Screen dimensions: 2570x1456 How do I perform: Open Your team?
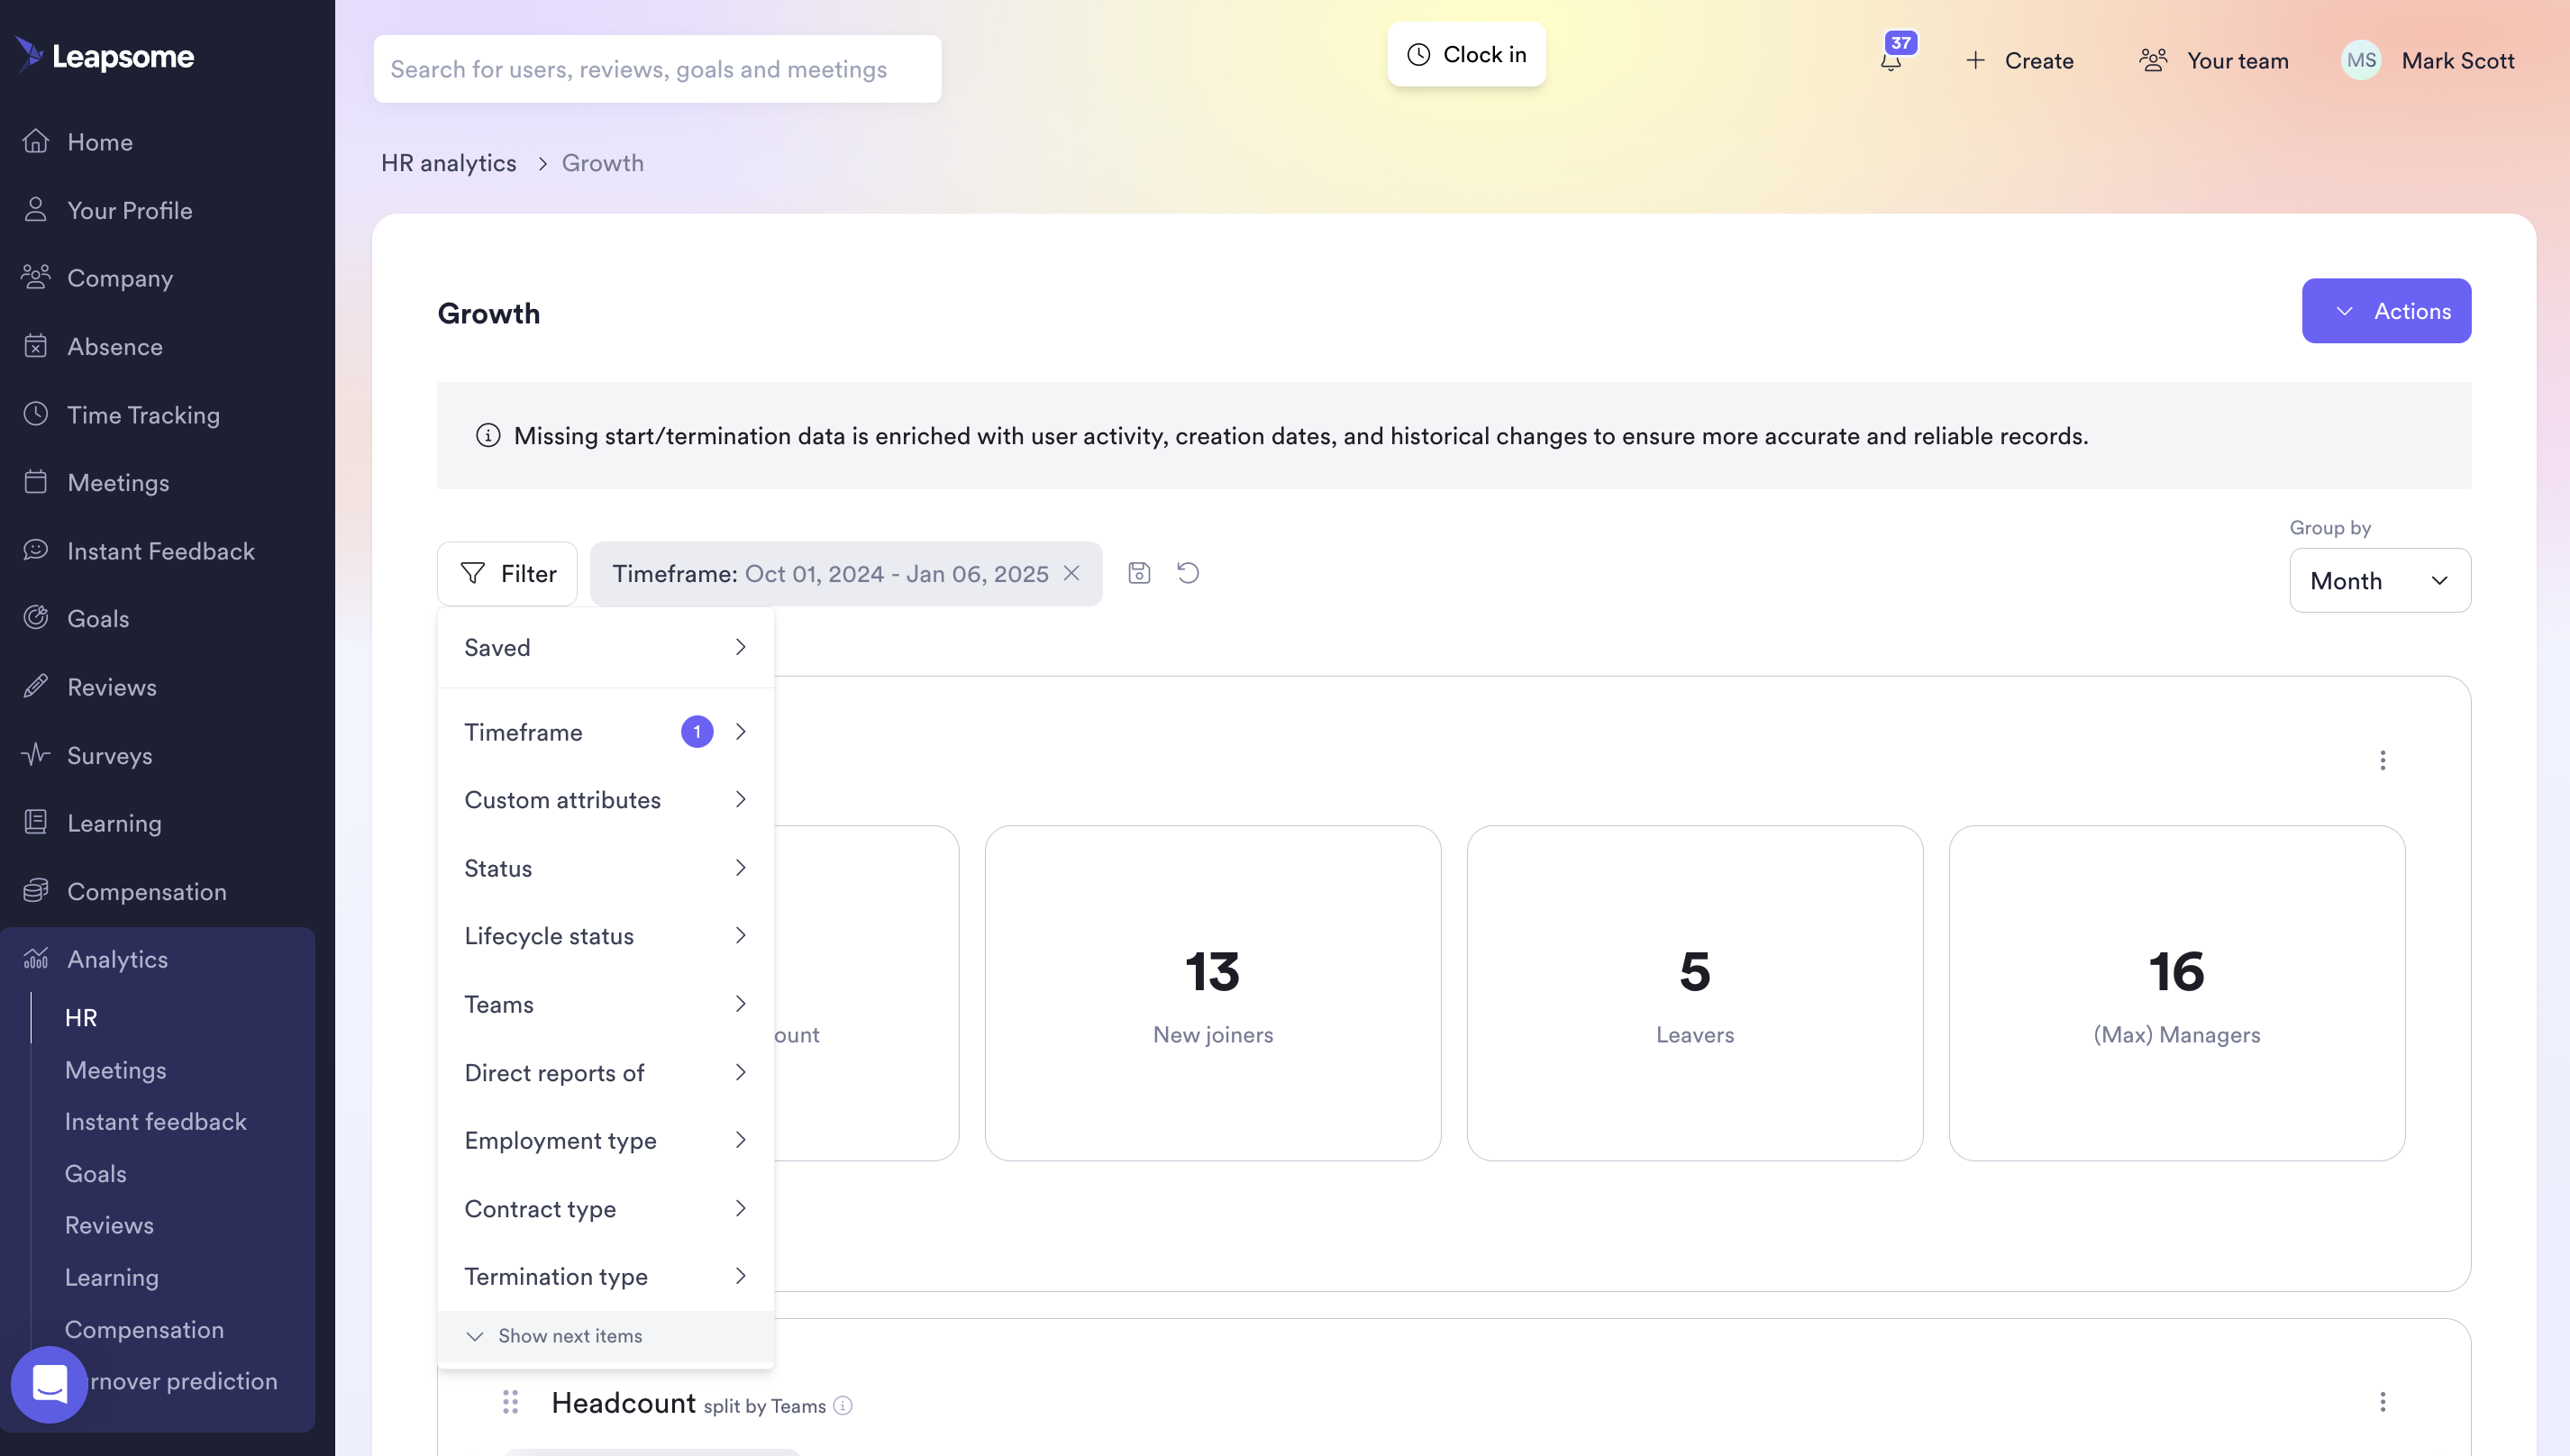point(2213,60)
